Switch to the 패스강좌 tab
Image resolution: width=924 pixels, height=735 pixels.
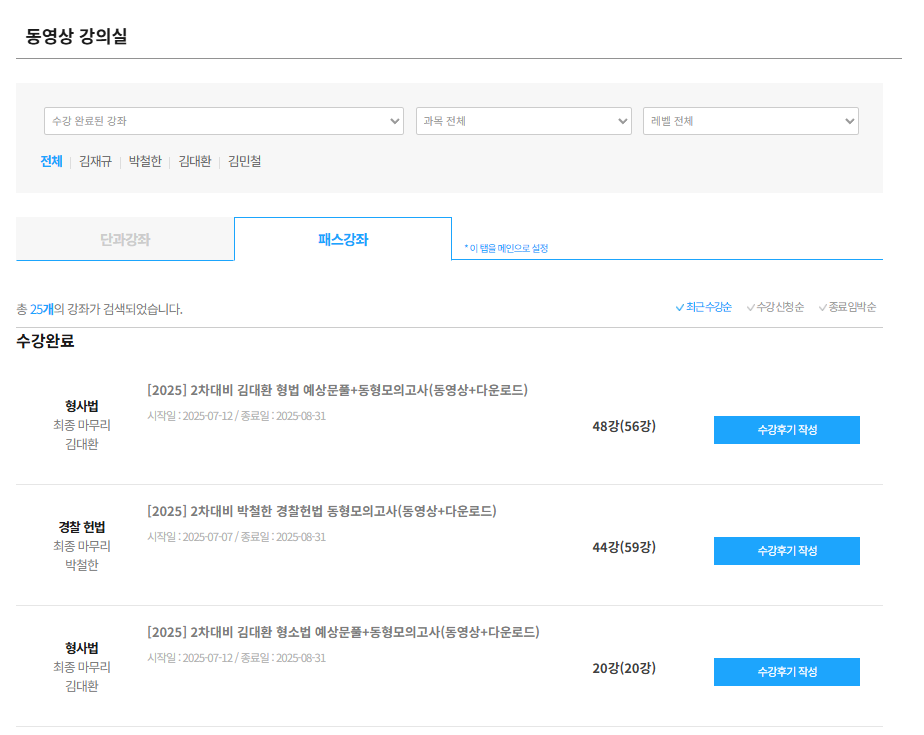pos(343,239)
